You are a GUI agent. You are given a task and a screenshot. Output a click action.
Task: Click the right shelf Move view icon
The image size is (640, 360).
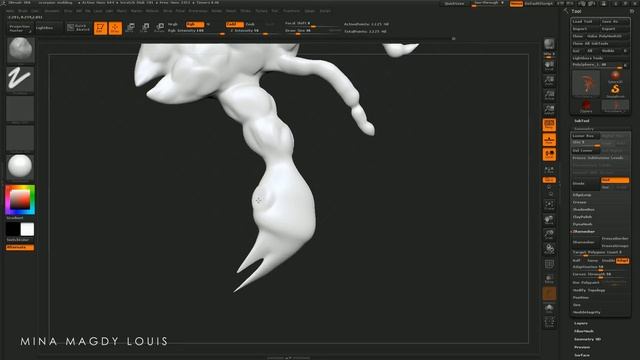point(549,220)
